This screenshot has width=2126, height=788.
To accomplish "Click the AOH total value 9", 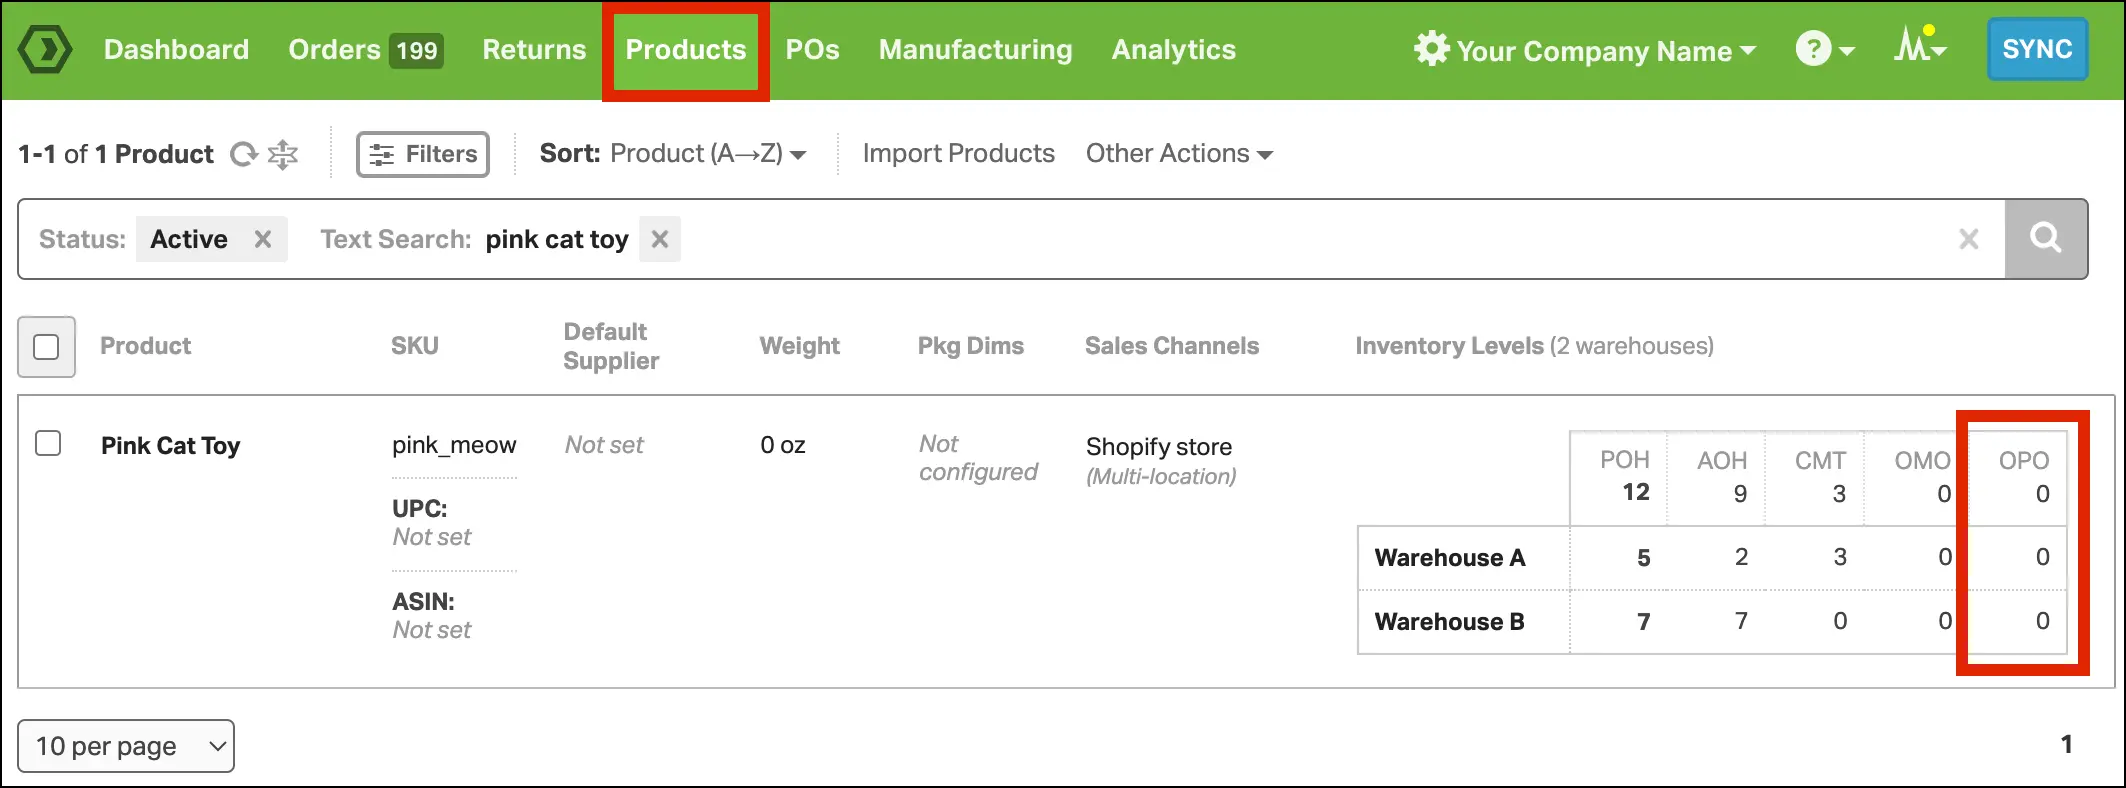I will (x=1740, y=494).
